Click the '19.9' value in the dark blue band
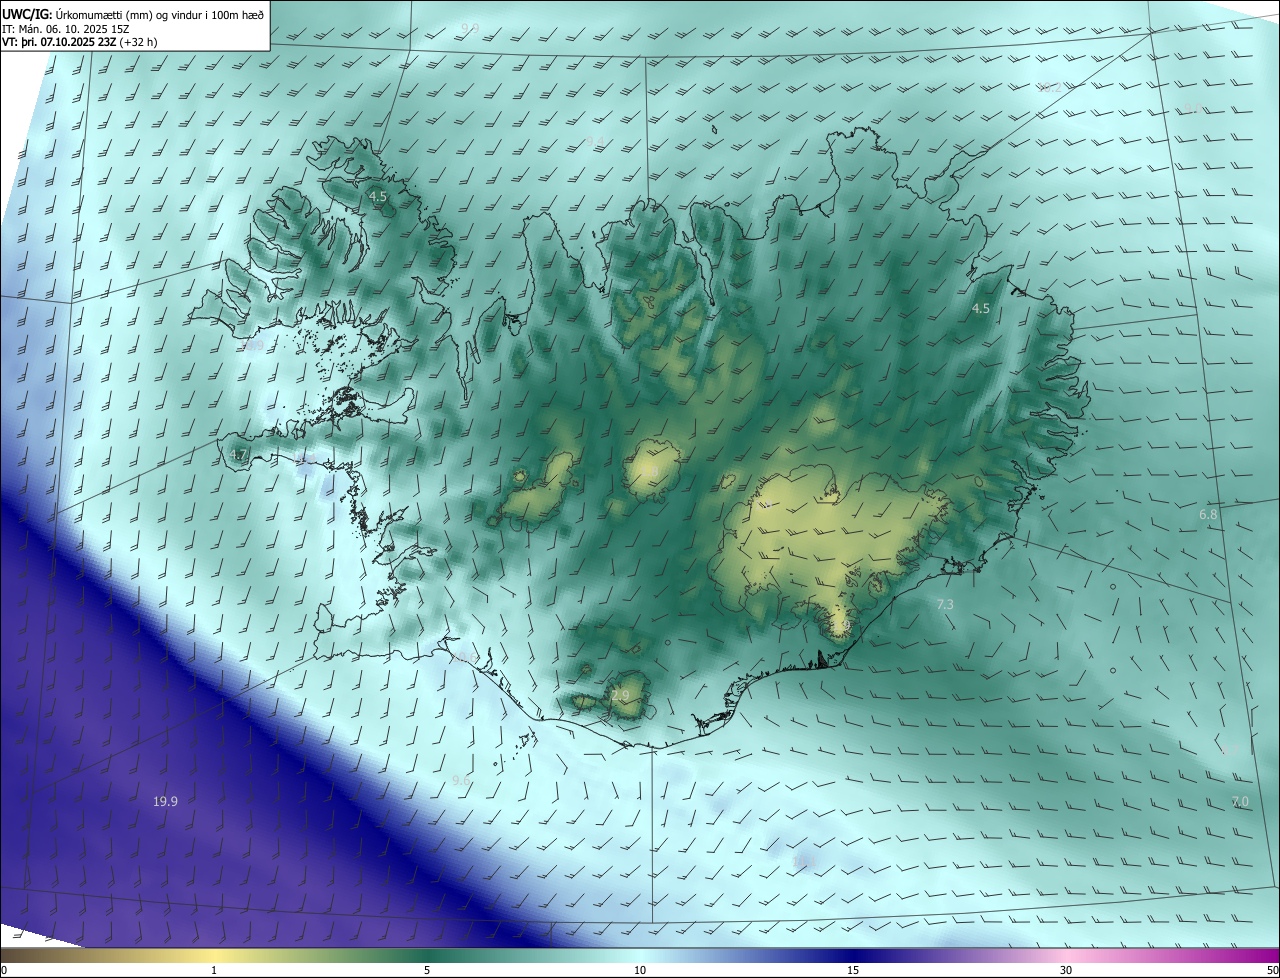1280x978 pixels. 165,801
